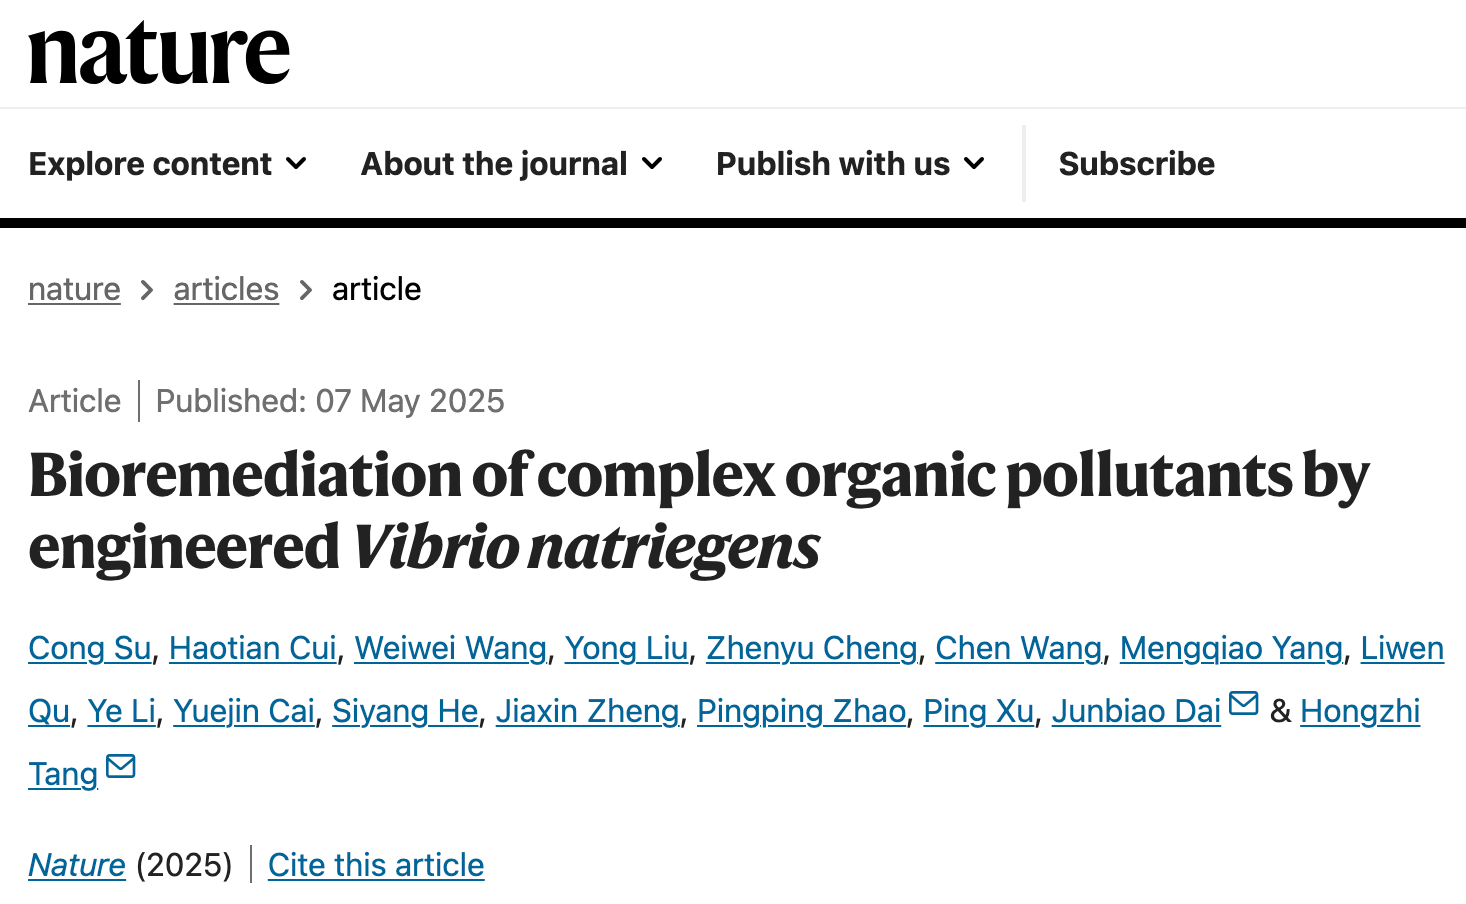This screenshot has width=1466, height=904.
Task: Click the Nature logo
Action: (x=159, y=54)
